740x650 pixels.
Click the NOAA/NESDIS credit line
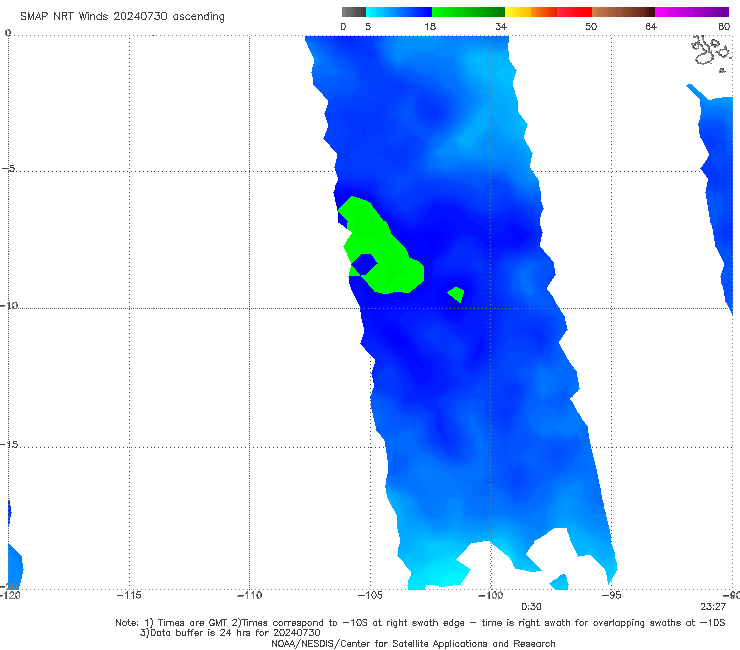(x=413, y=643)
